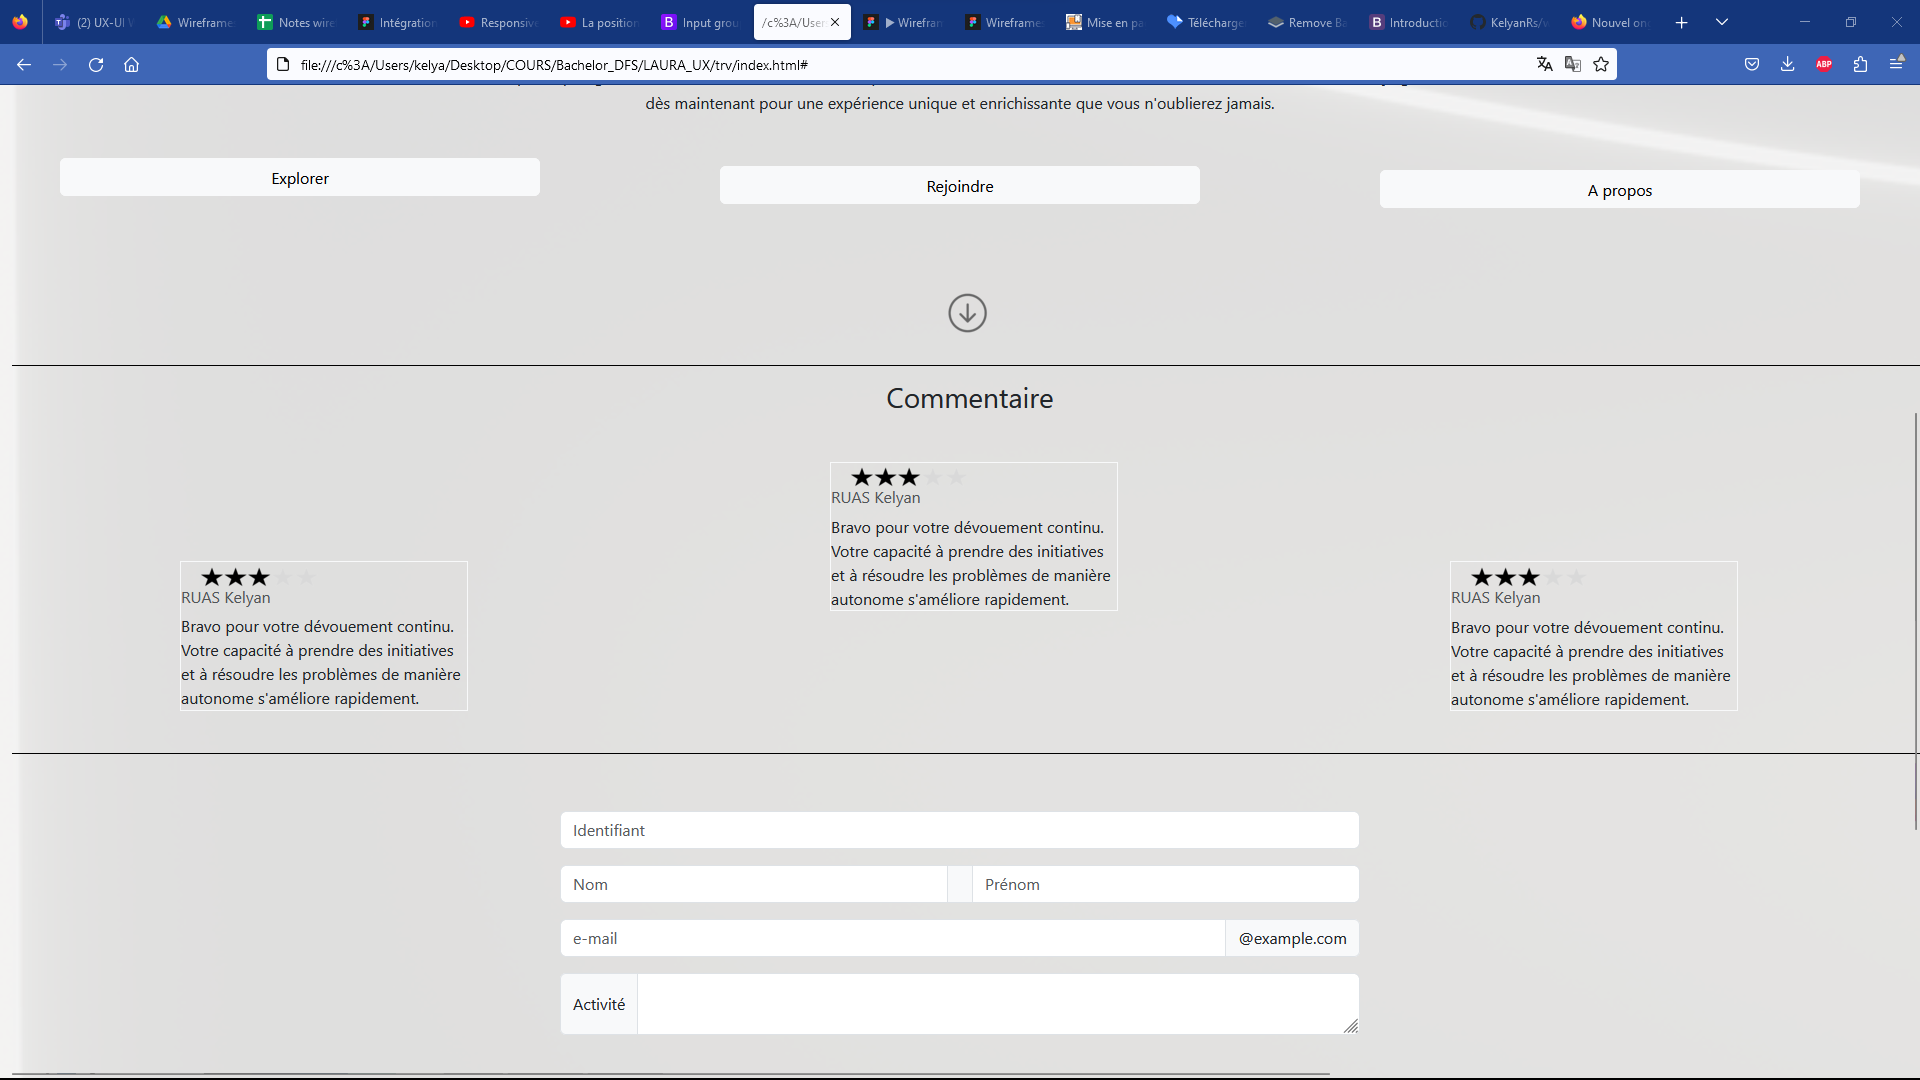Bookmark this page using the star icon
Image resolution: width=1920 pixels, height=1080 pixels.
point(1601,64)
